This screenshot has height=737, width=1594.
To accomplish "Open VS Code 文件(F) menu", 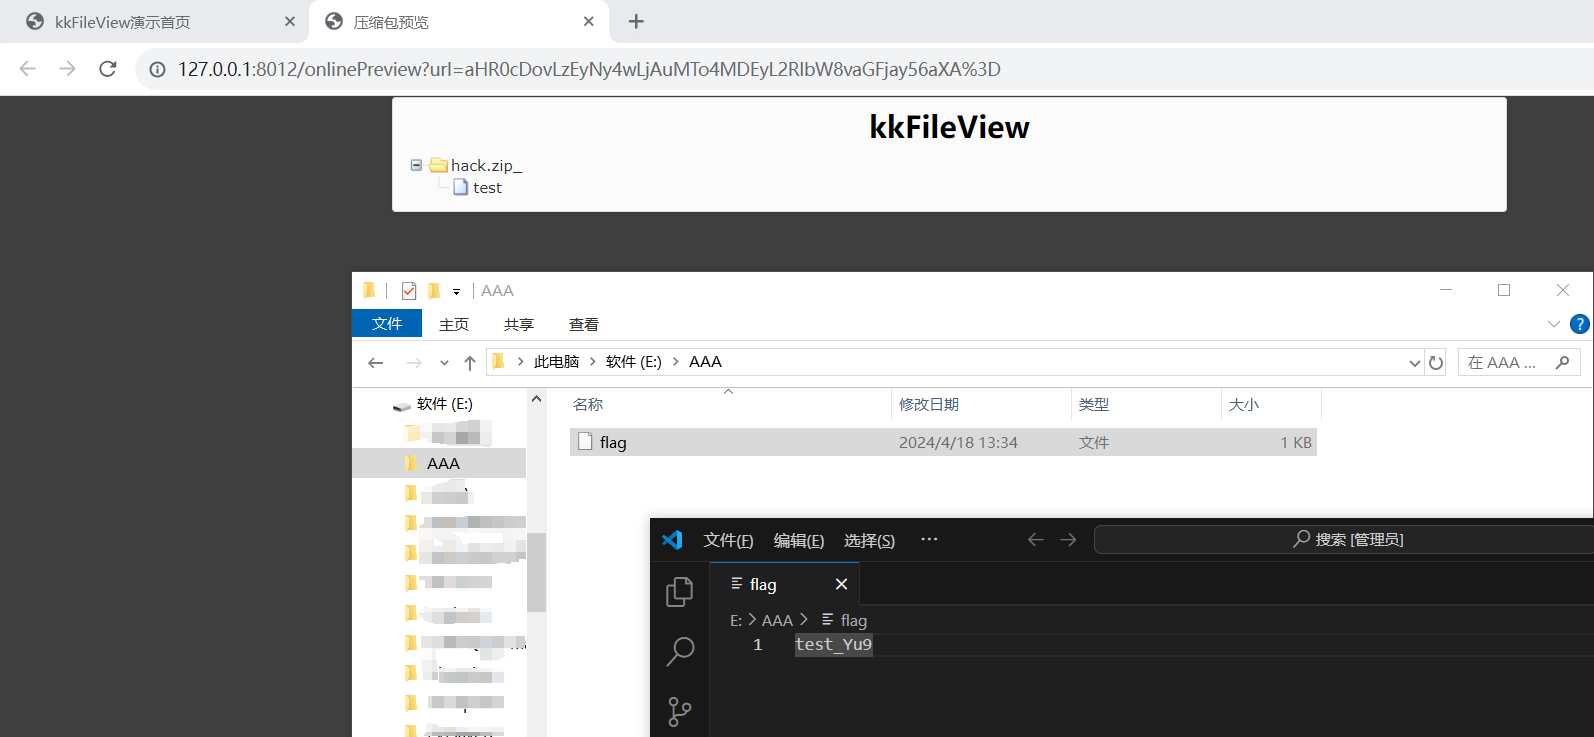I will (x=728, y=540).
